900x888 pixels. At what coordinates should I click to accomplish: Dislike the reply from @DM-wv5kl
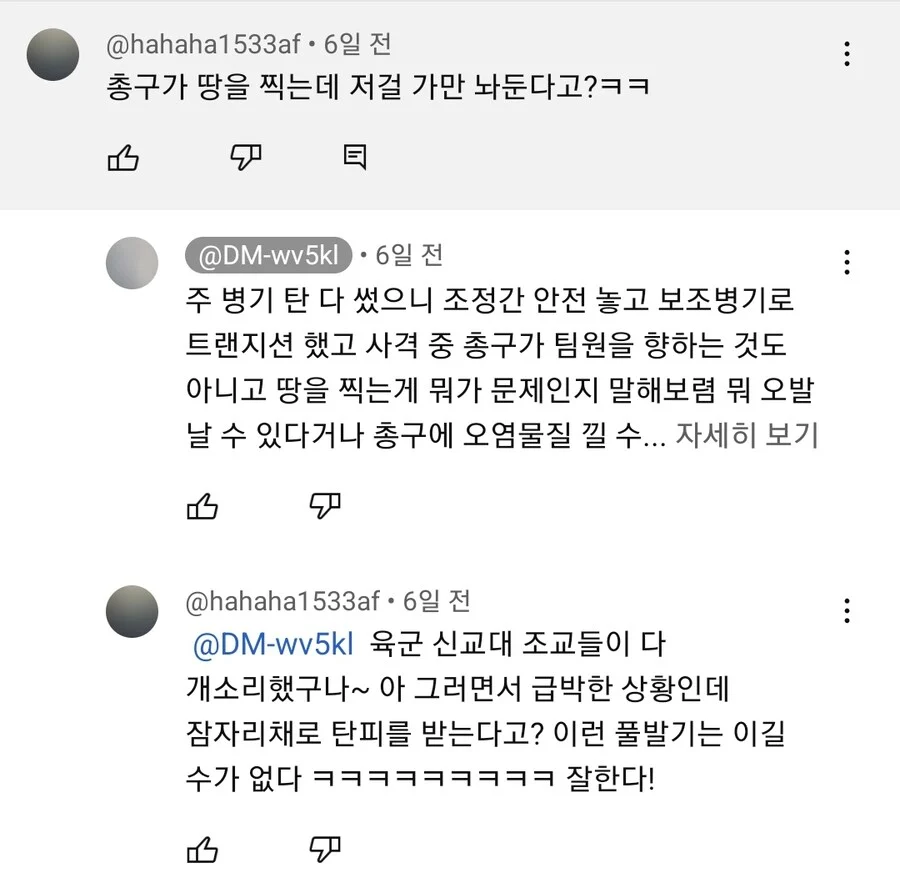[325, 505]
